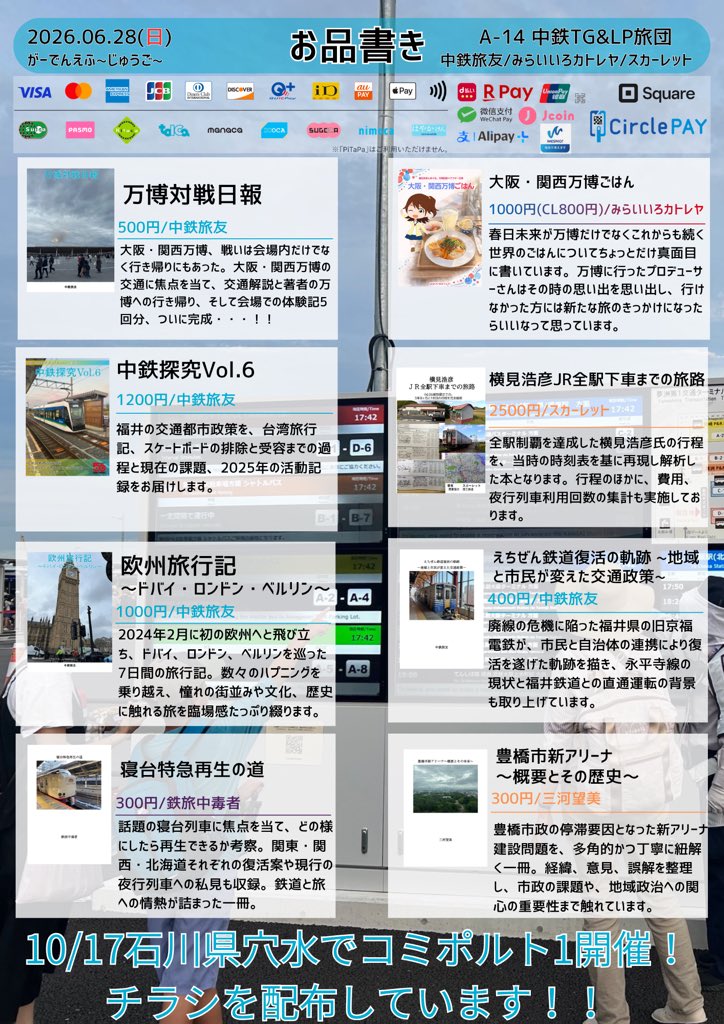The image size is (724, 1024).
Task: Click the SUGOCA logo
Action: [x=324, y=130]
